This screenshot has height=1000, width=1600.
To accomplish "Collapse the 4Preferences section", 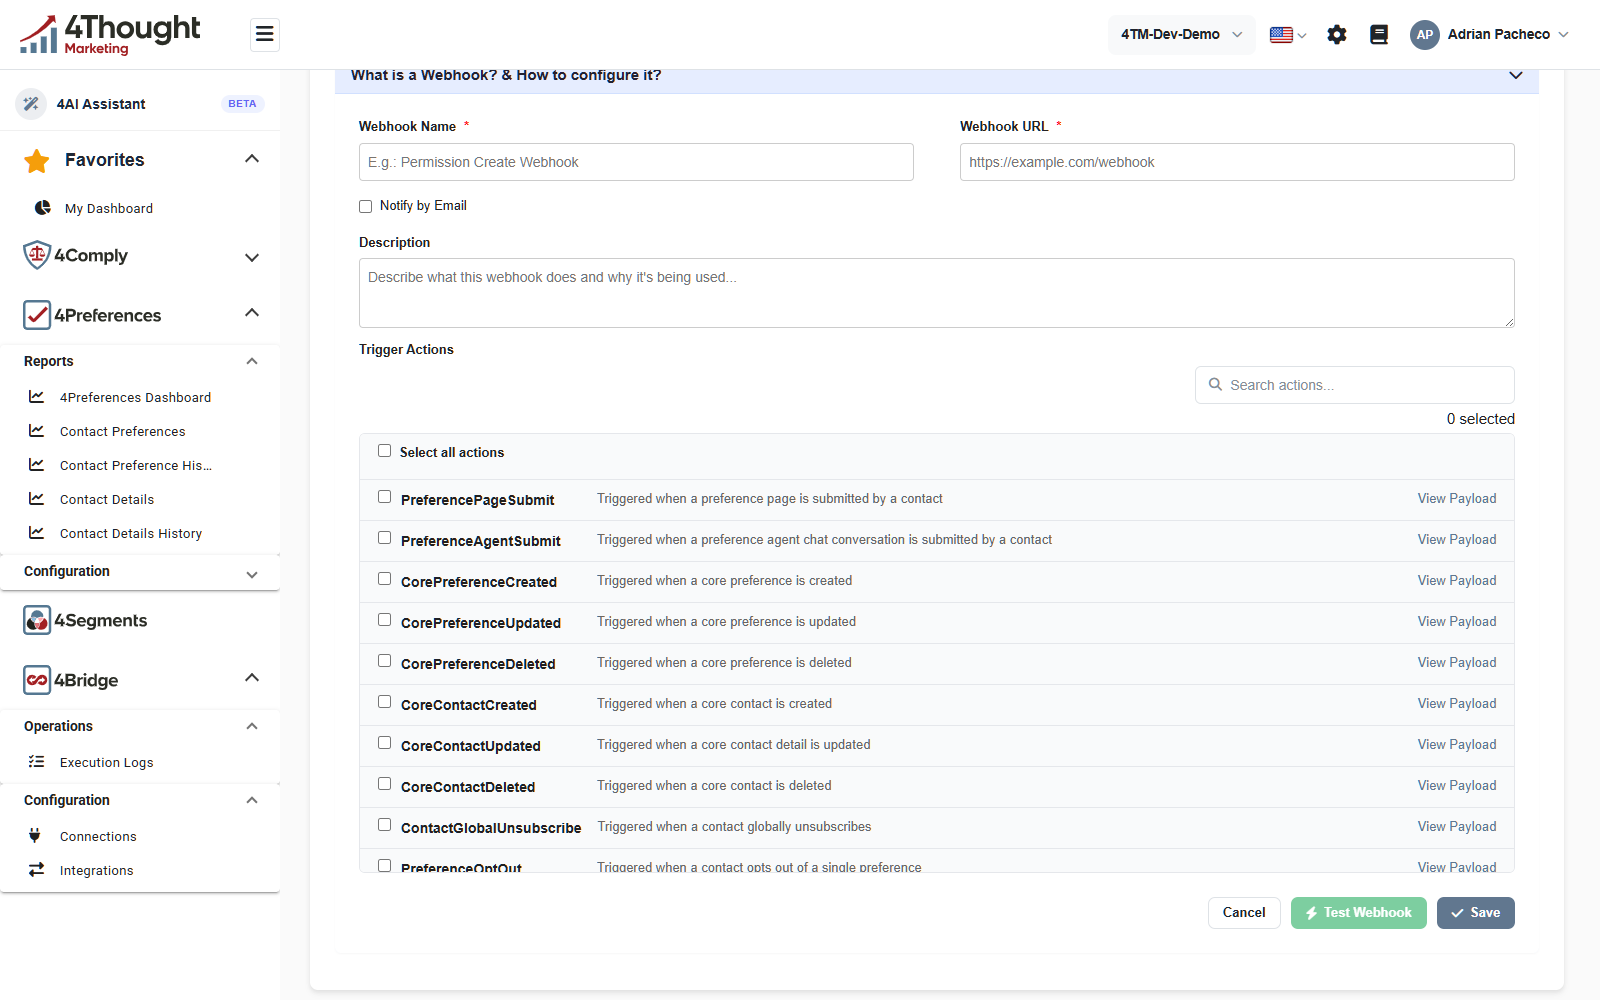I will [x=252, y=313].
